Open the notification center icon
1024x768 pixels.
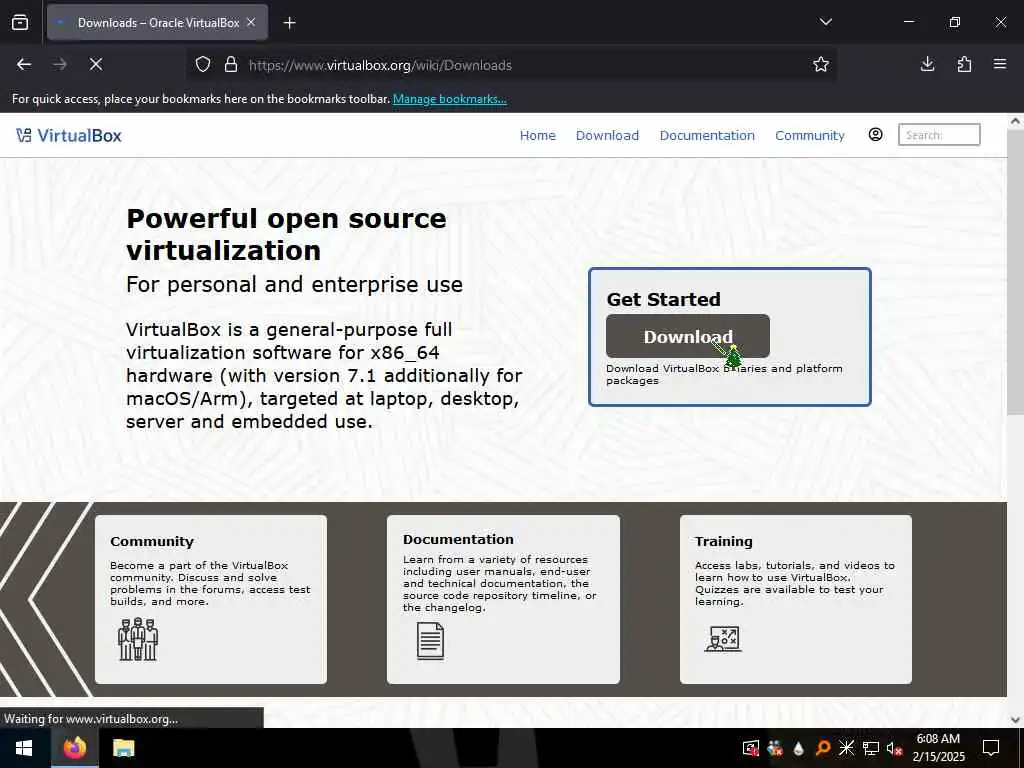pyautogui.click(x=991, y=748)
